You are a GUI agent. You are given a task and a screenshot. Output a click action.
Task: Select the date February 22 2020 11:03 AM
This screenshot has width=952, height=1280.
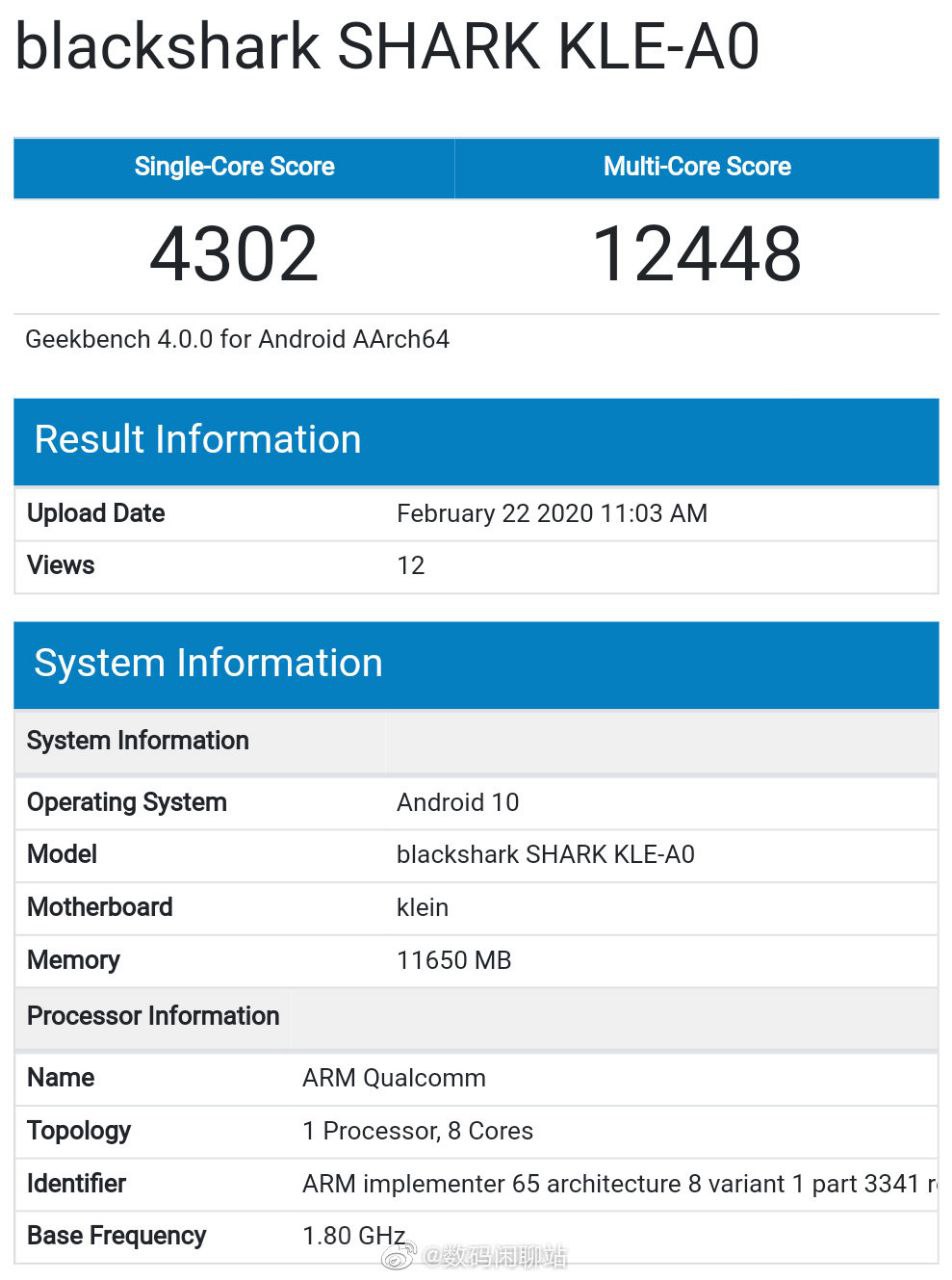pos(552,513)
